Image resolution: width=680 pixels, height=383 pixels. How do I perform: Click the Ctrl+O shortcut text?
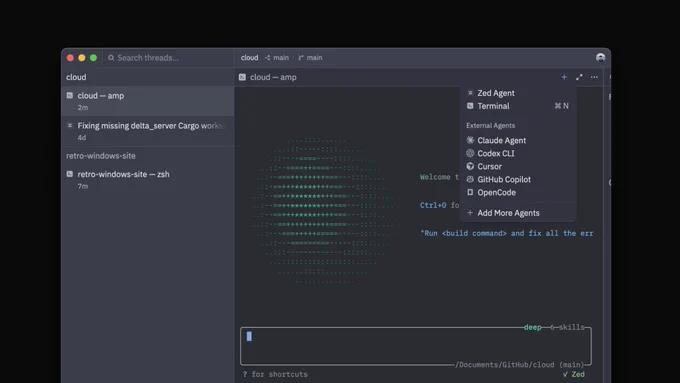433,205
